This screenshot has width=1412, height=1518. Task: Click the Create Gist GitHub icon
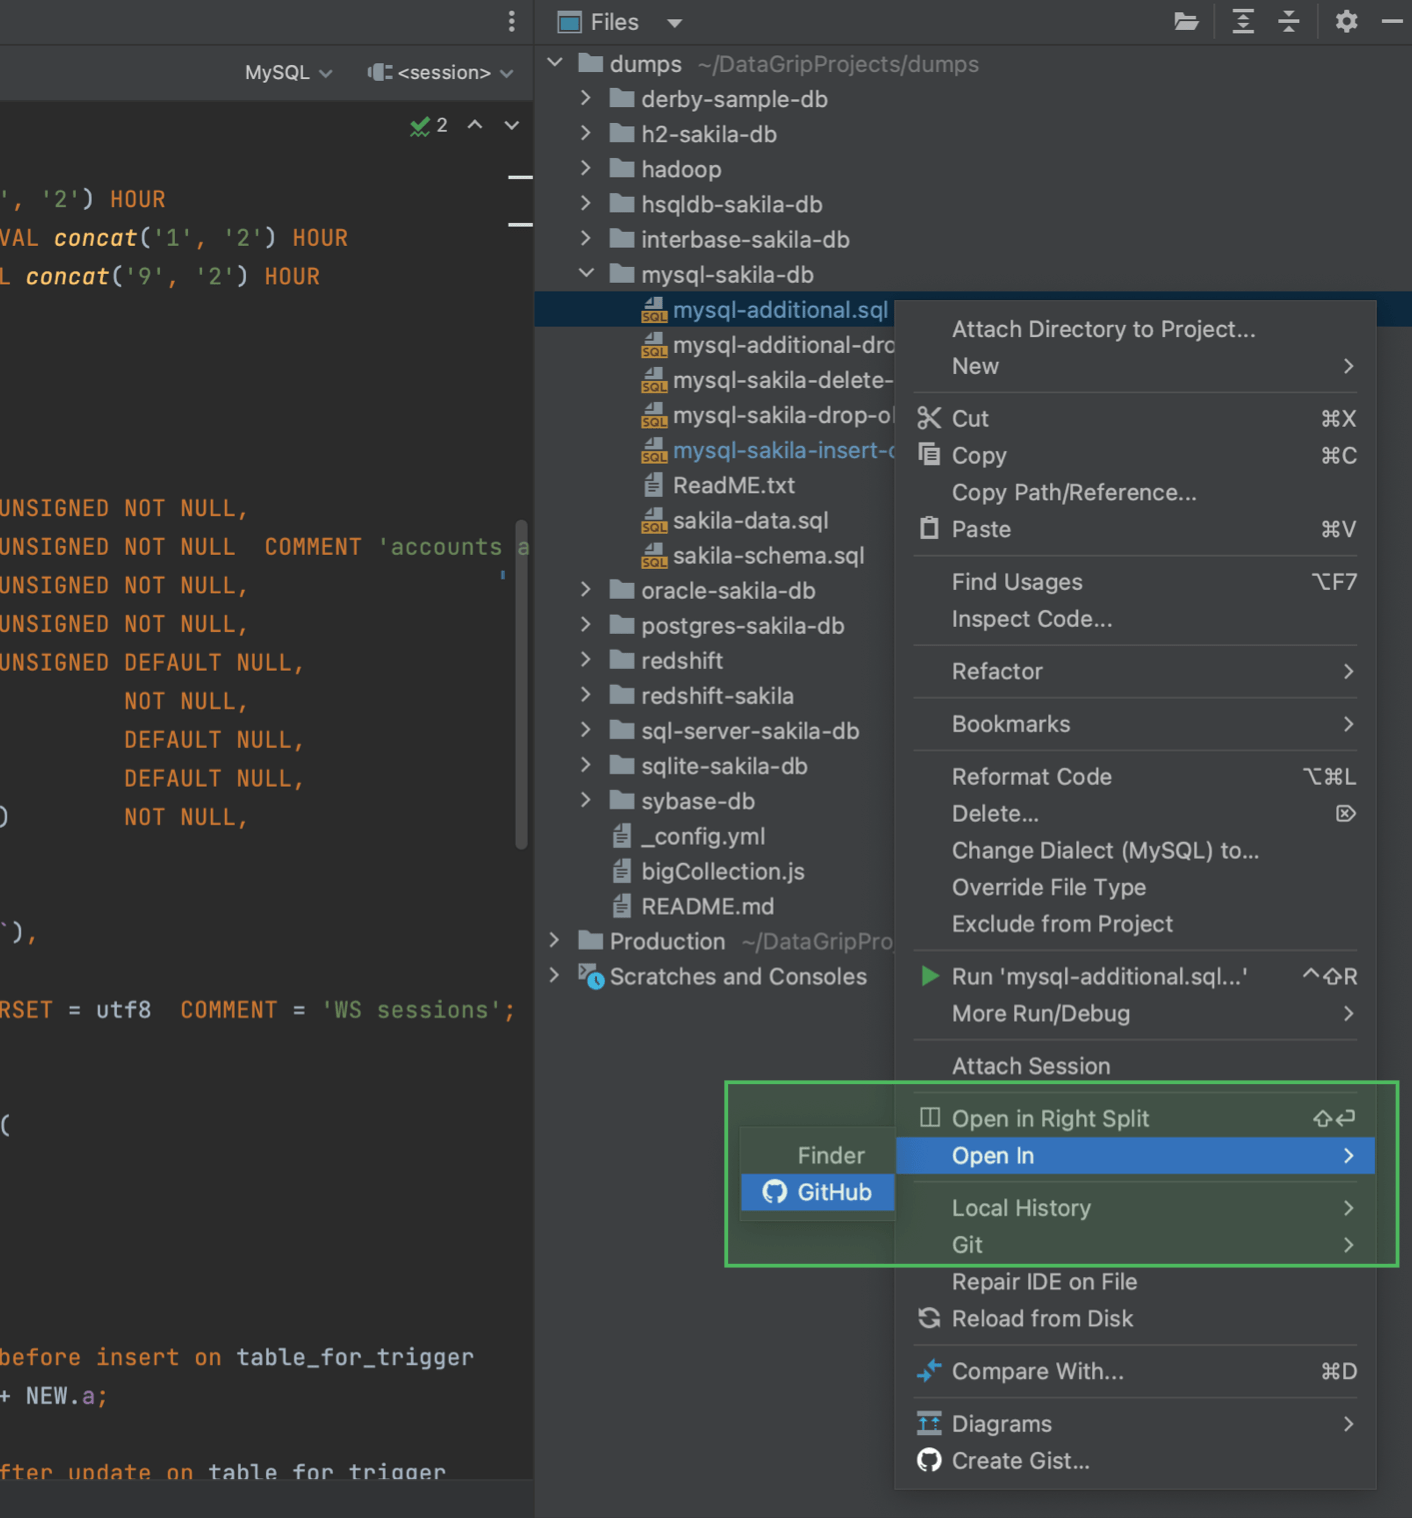pos(929,1460)
